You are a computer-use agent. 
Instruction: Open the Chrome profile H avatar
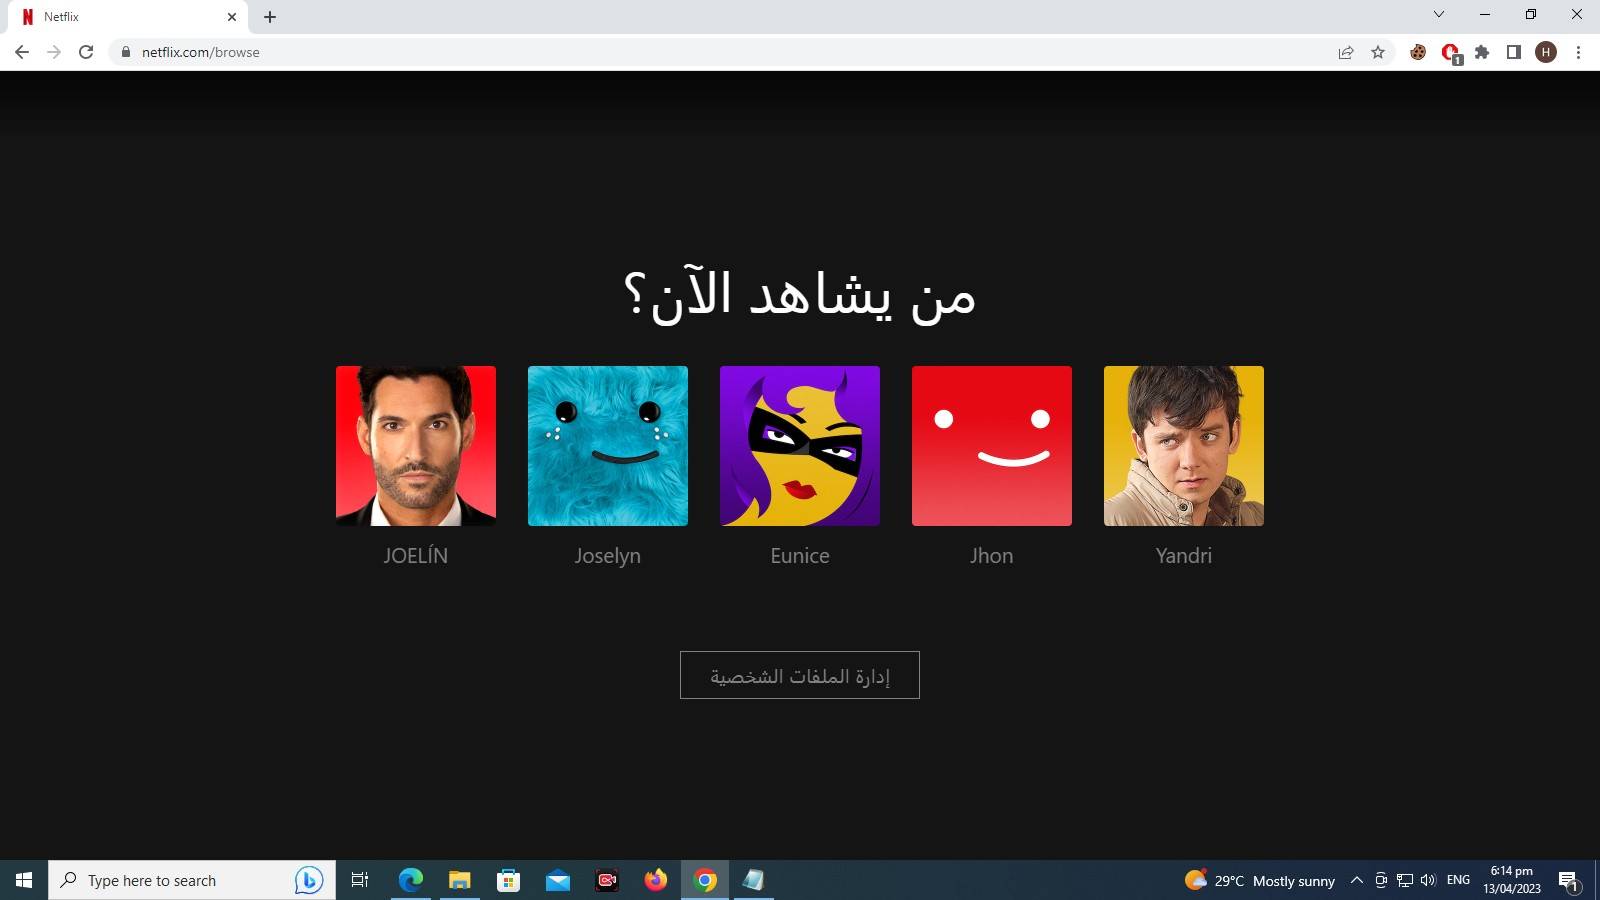1546,52
